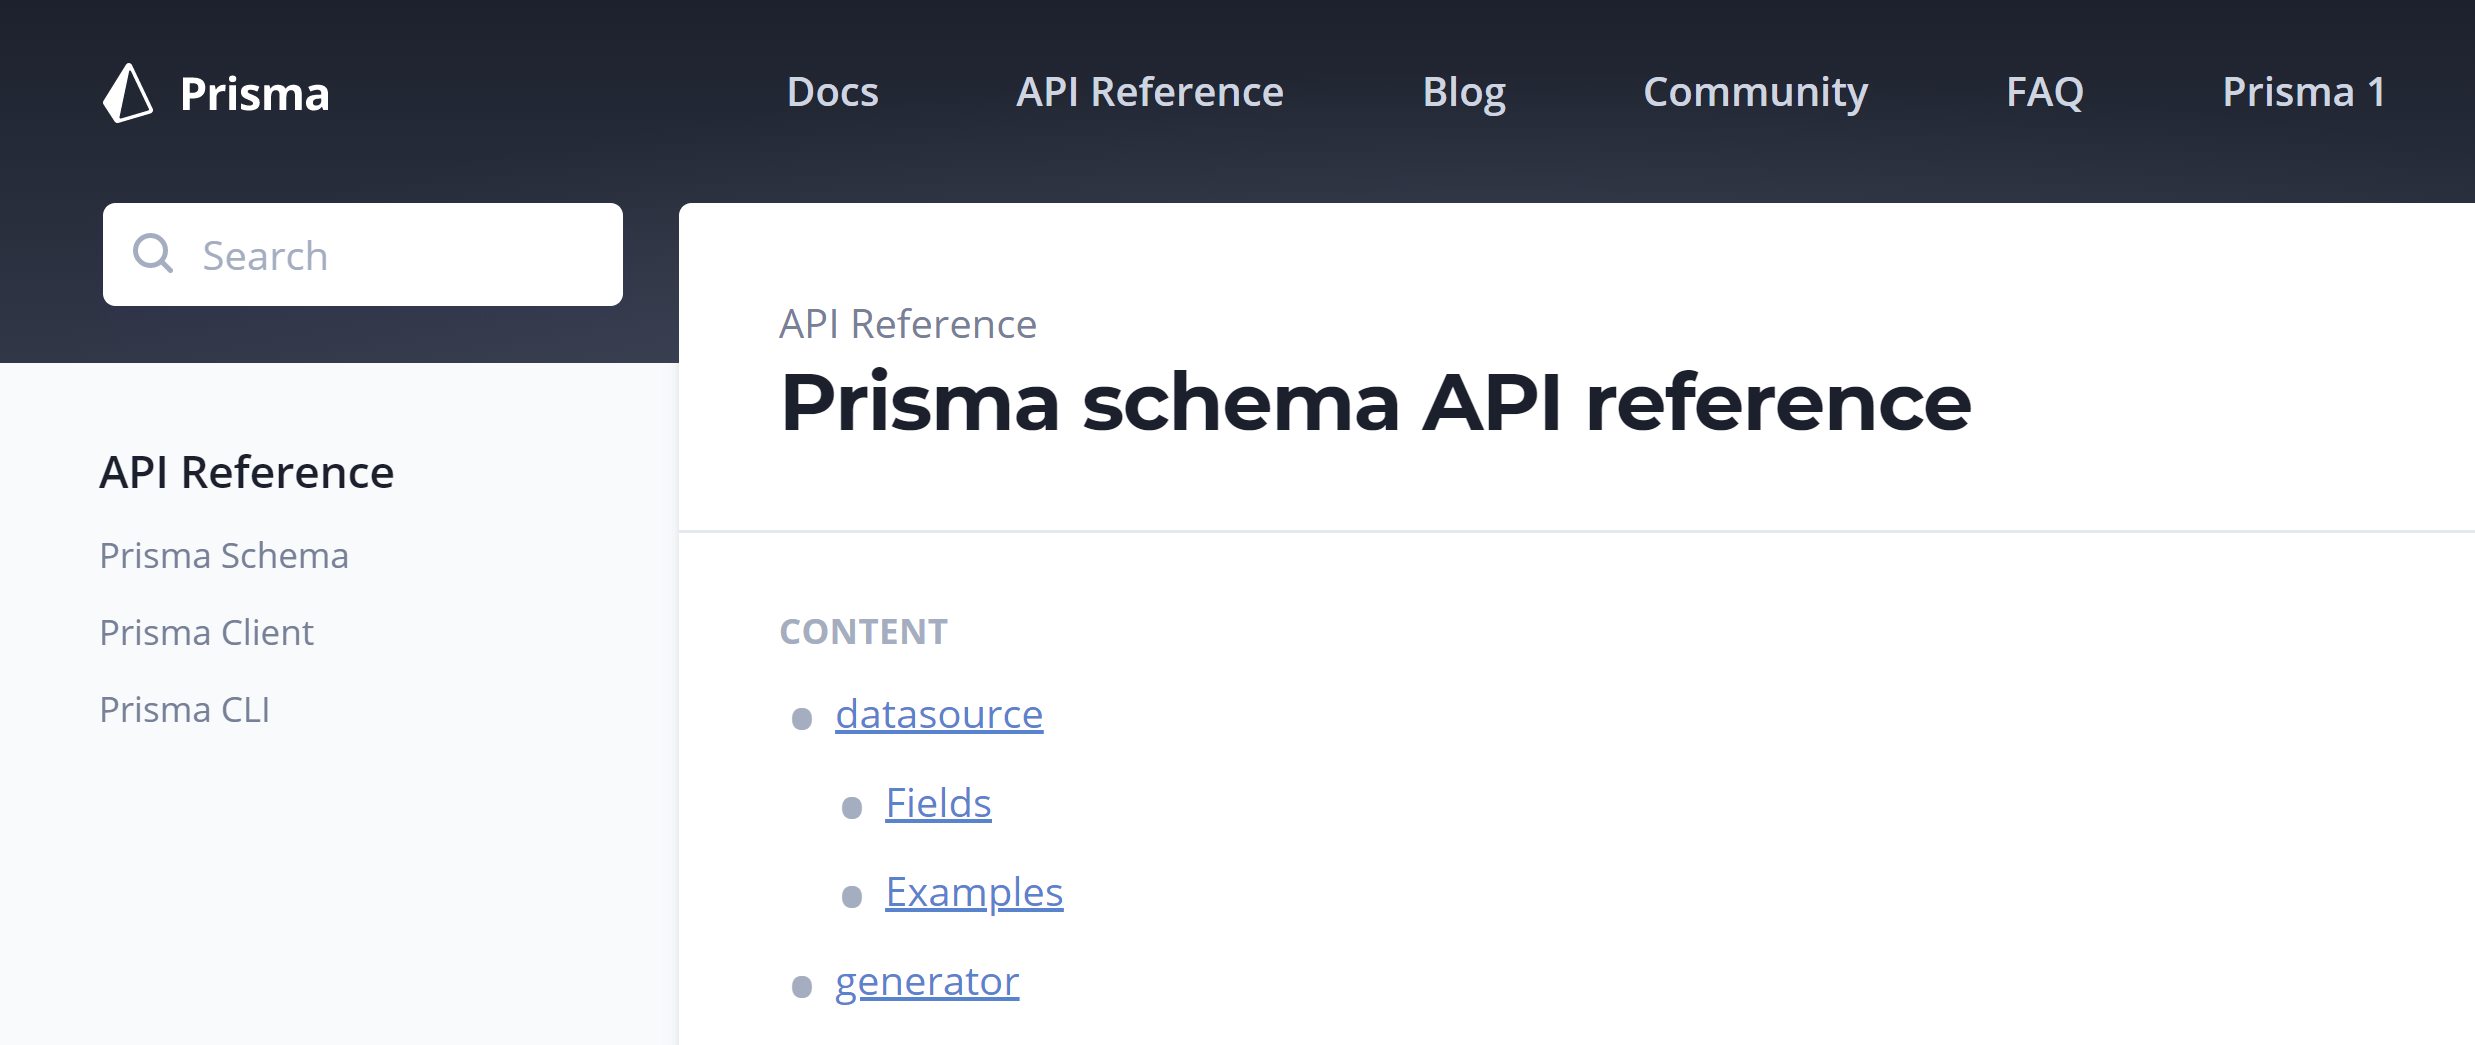
Task: Open the datasource content link
Action: click(x=938, y=714)
